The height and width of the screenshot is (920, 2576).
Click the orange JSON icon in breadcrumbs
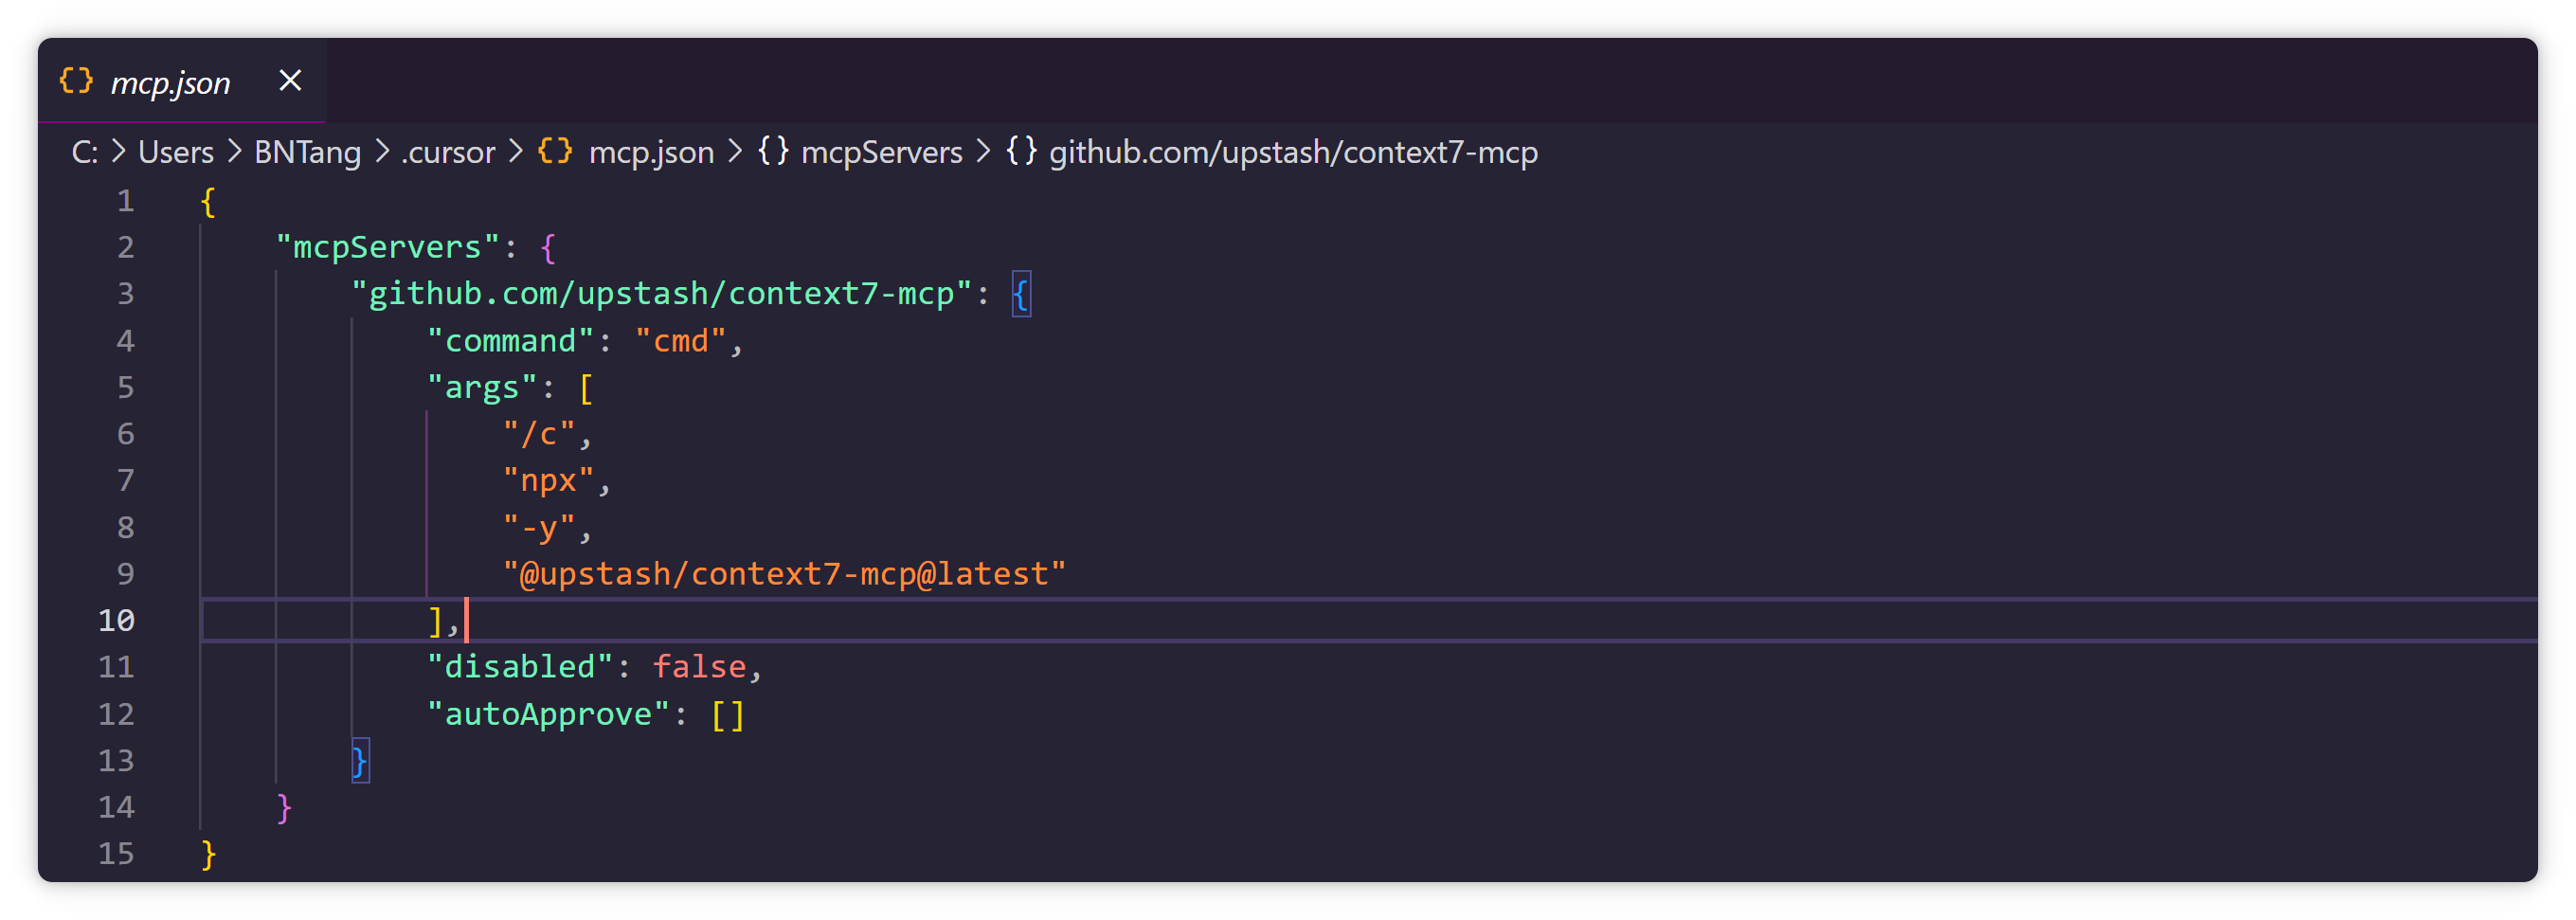point(555,151)
